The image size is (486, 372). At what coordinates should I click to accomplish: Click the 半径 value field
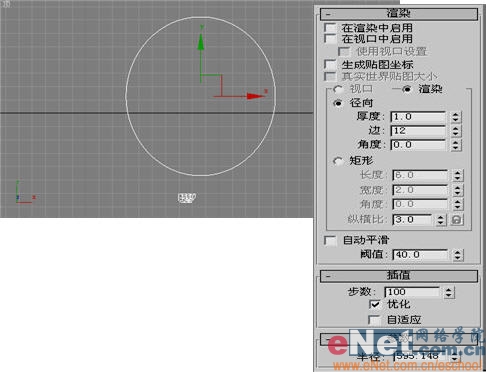(421, 356)
